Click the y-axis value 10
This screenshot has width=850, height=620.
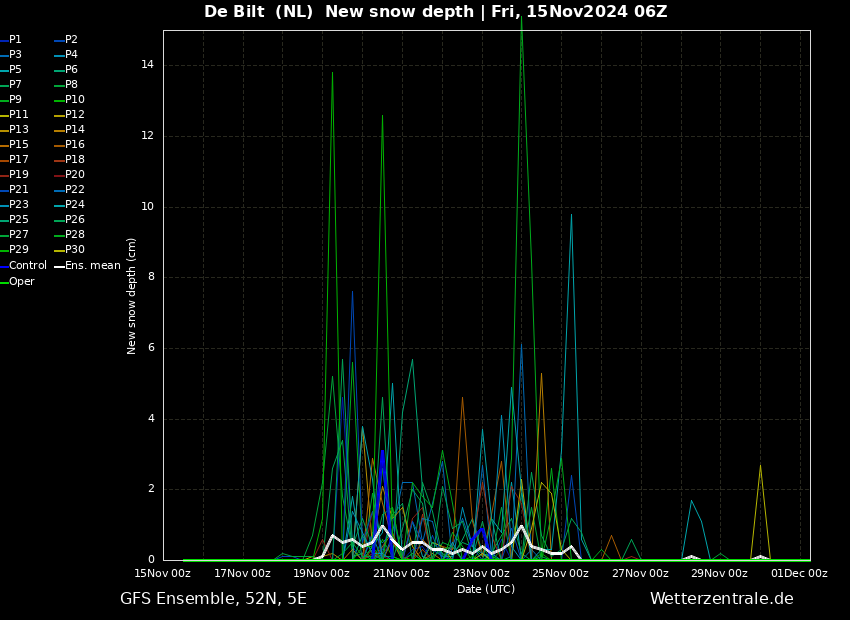pyautogui.click(x=147, y=207)
